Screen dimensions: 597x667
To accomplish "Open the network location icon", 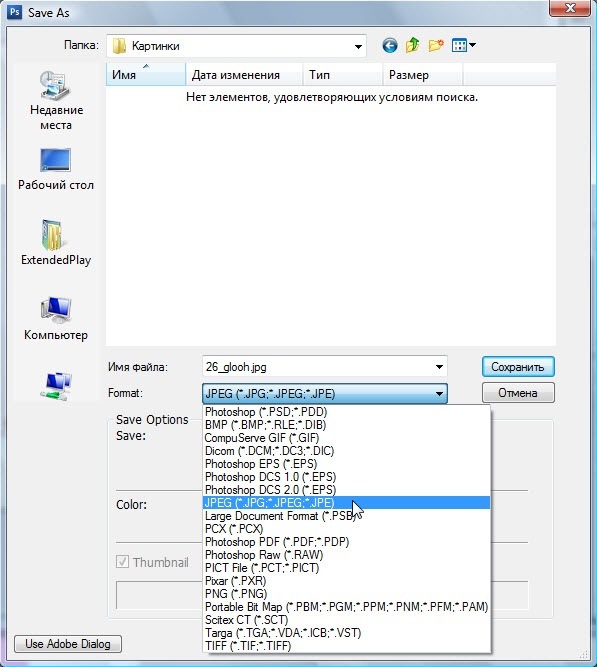I will coord(56,386).
